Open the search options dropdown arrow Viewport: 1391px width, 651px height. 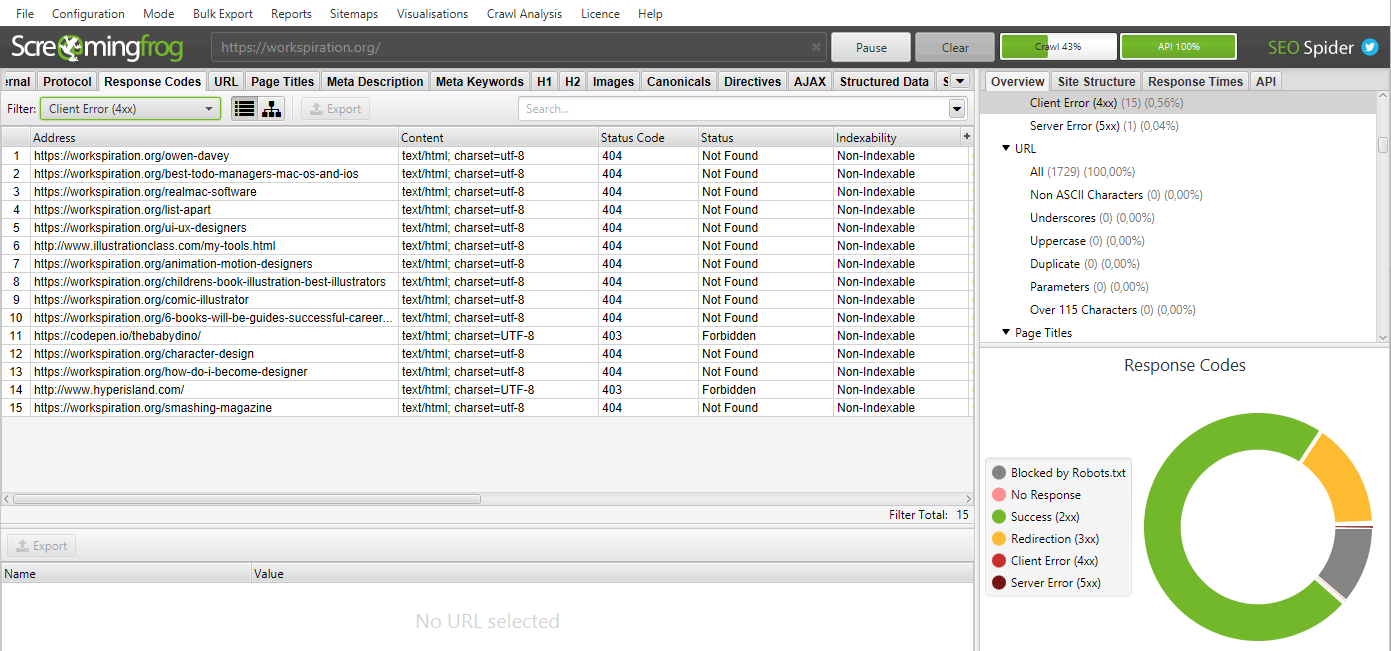click(957, 109)
